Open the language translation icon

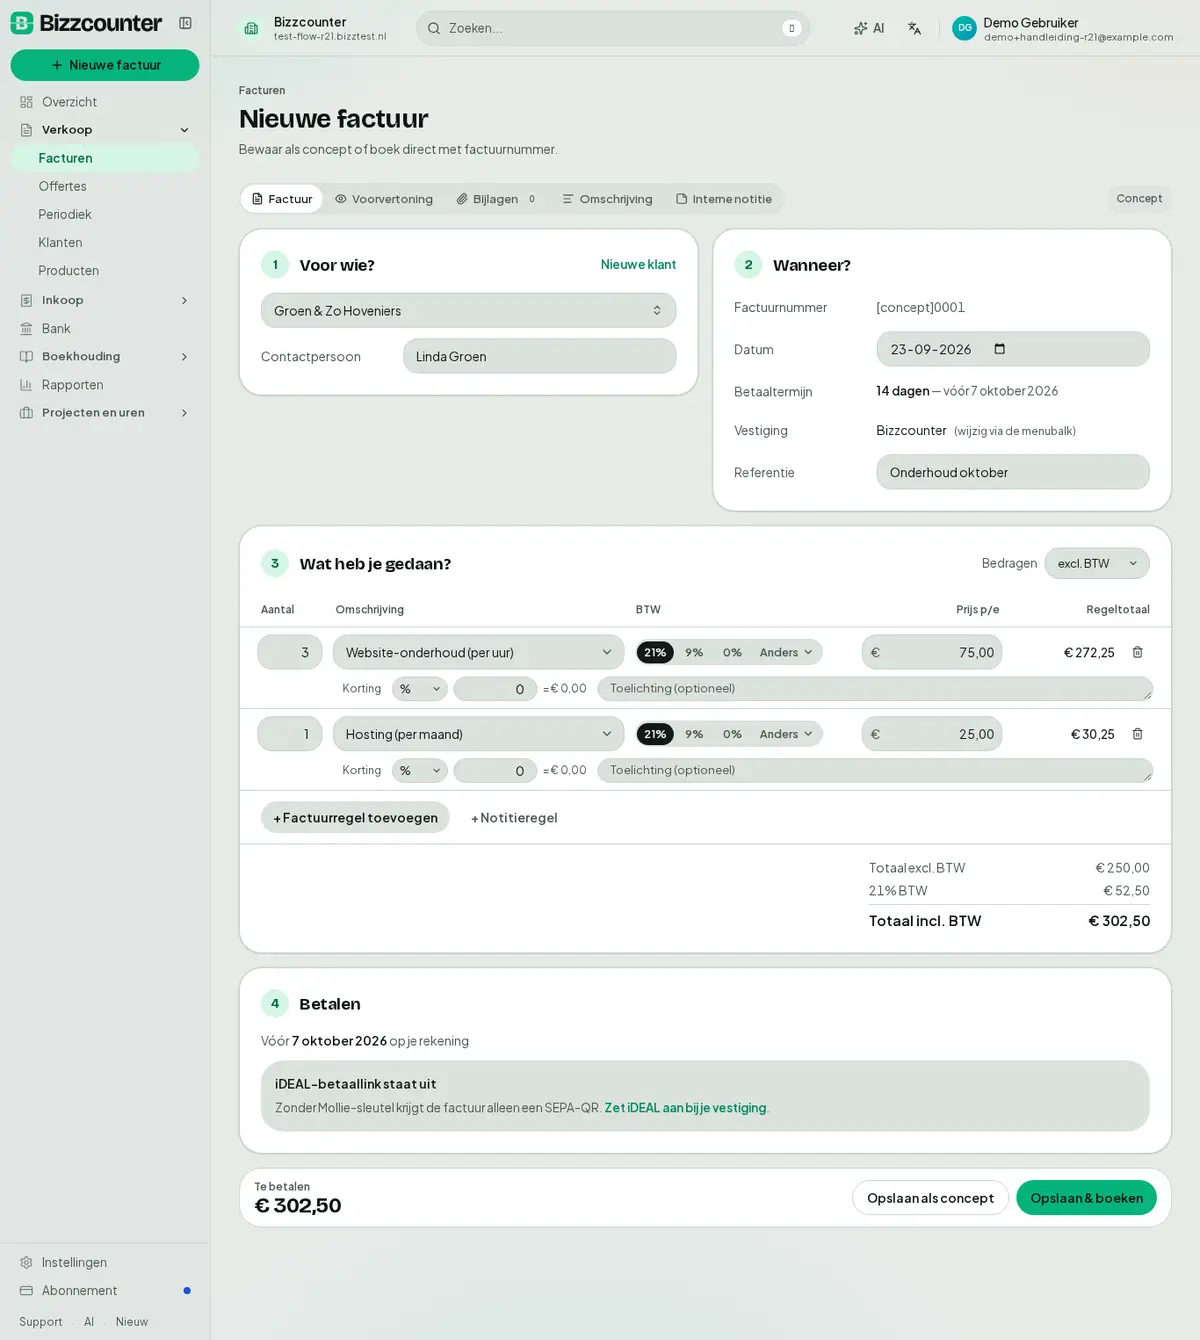914,28
